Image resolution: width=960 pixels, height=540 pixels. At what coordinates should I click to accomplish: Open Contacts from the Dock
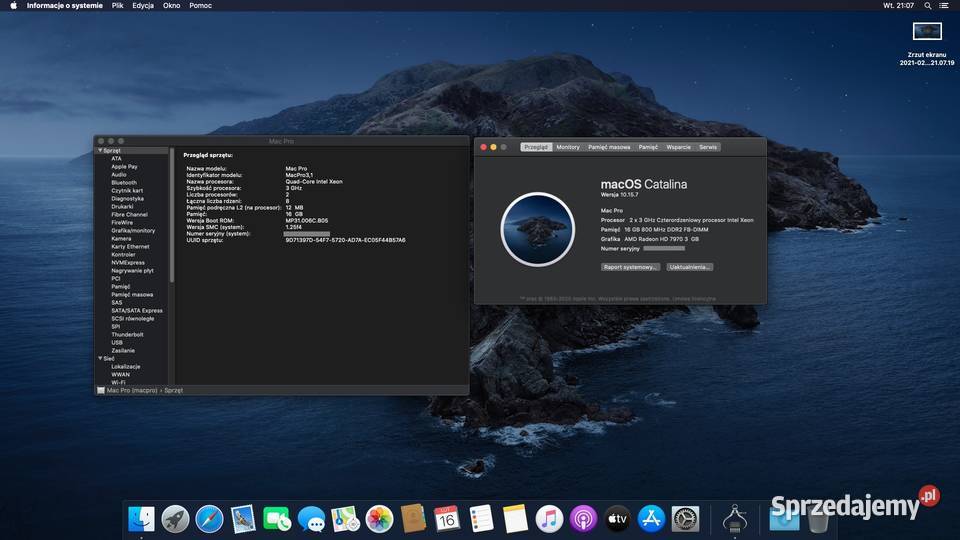[413, 519]
